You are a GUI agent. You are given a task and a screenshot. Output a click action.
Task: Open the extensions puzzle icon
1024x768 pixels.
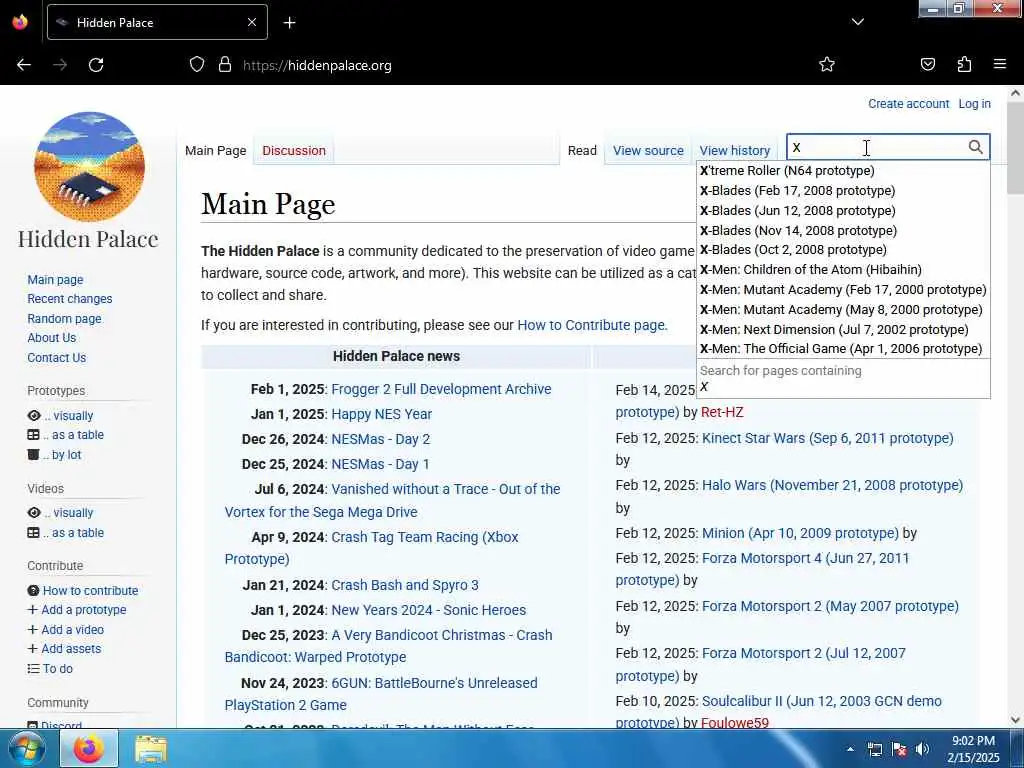964,65
